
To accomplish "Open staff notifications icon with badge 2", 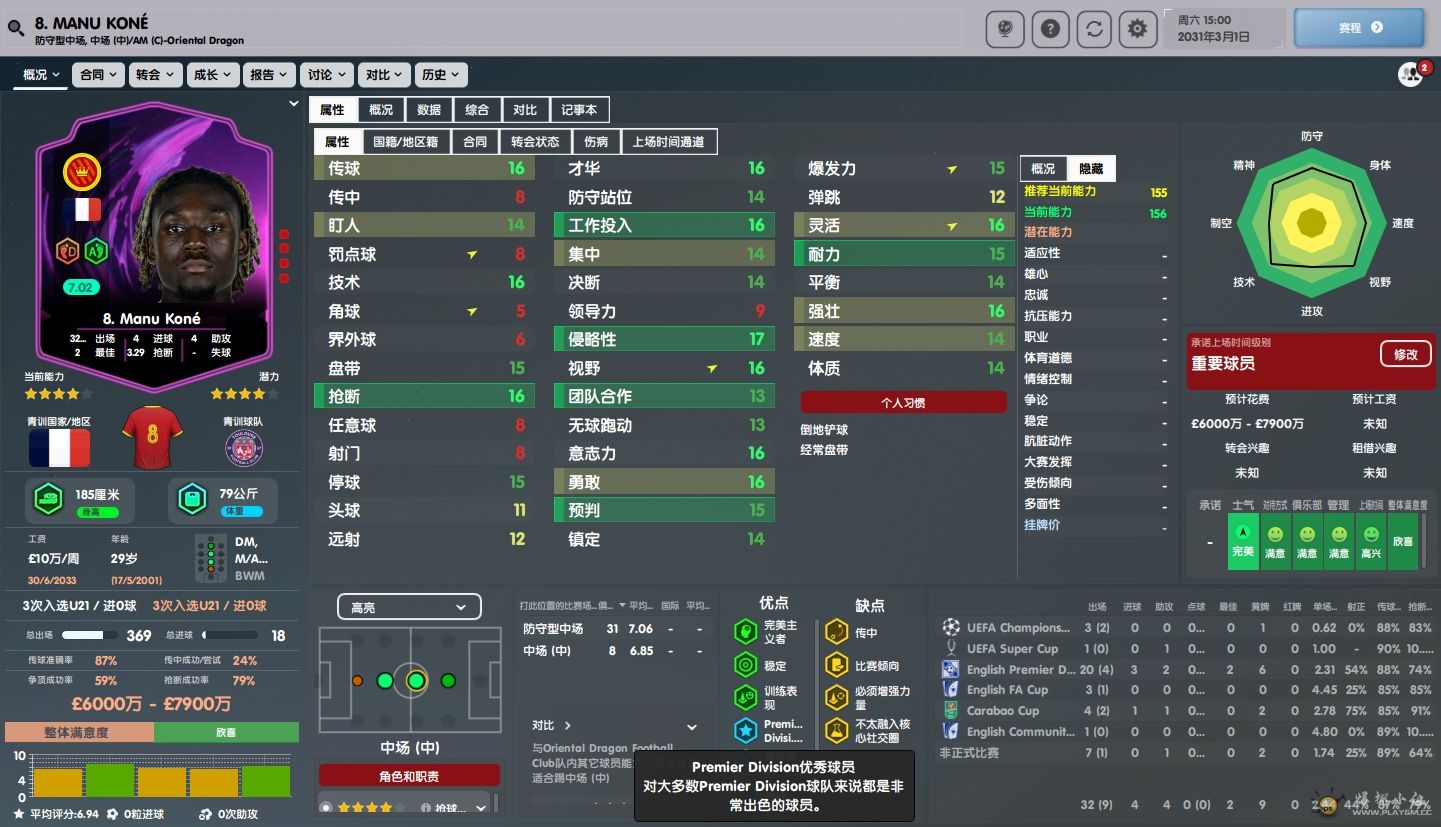I will 1413,74.
